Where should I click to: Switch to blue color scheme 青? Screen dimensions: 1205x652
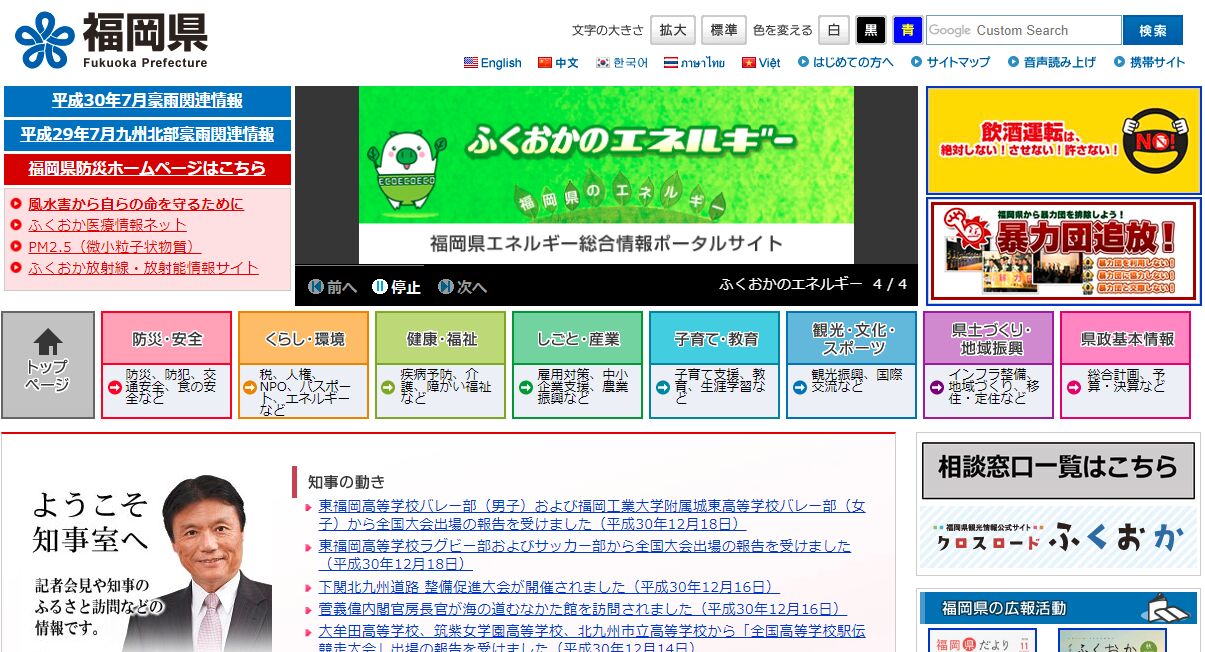coord(907,30)
